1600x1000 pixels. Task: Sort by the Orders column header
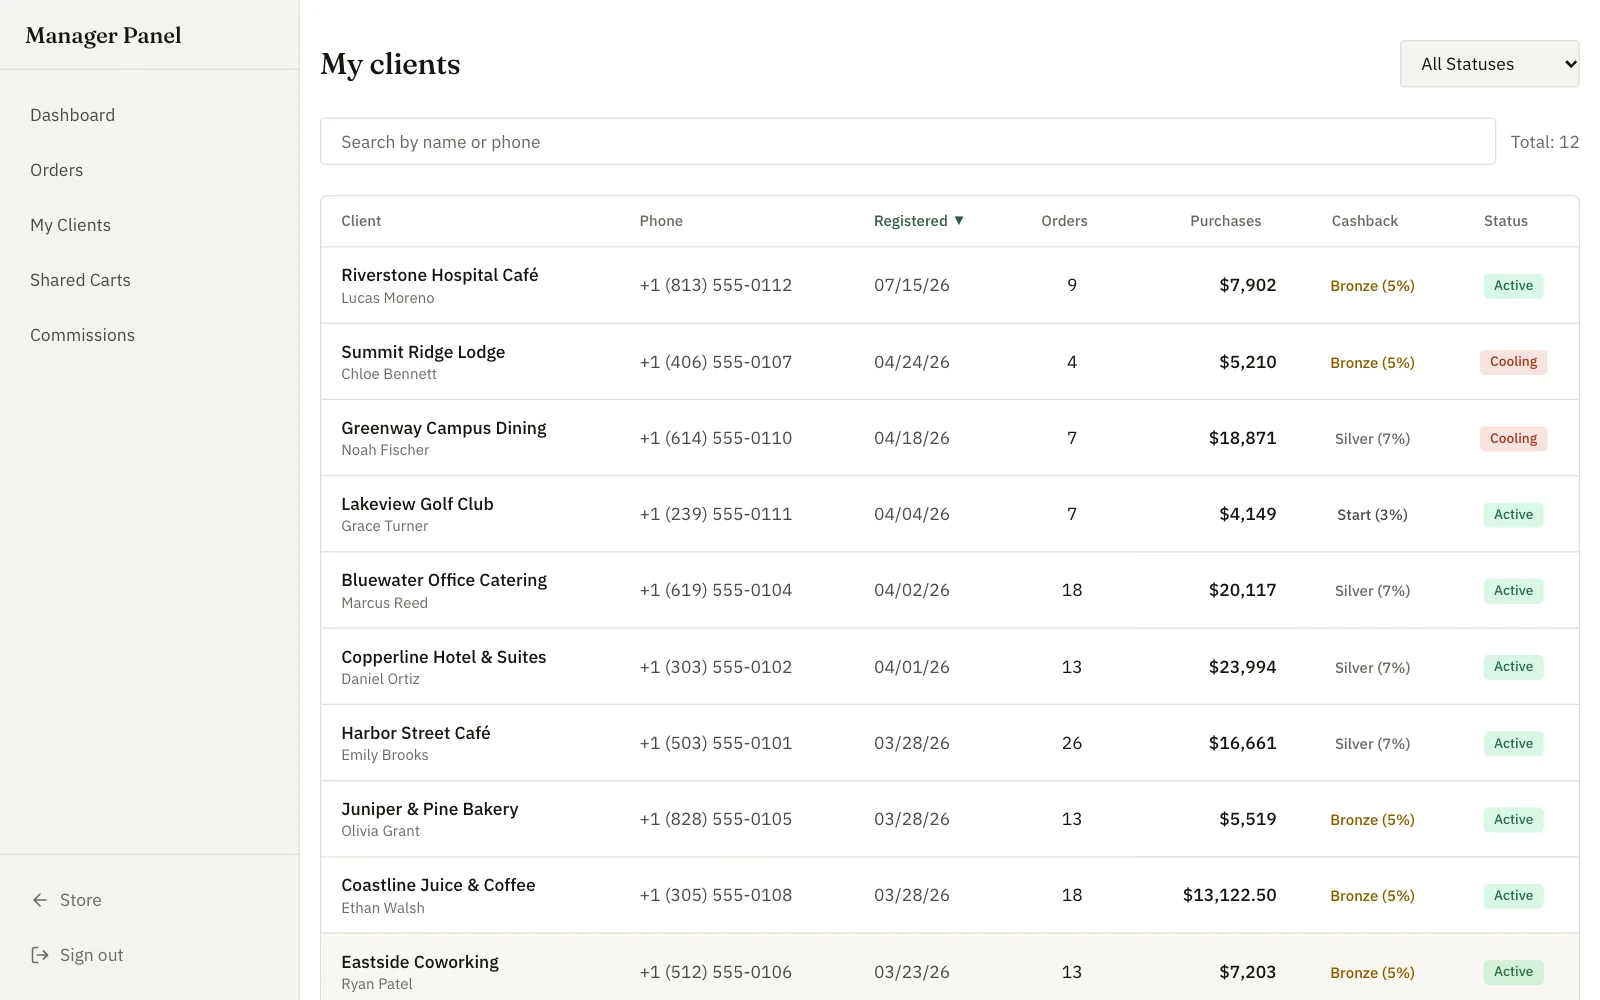click(1064, 221)
